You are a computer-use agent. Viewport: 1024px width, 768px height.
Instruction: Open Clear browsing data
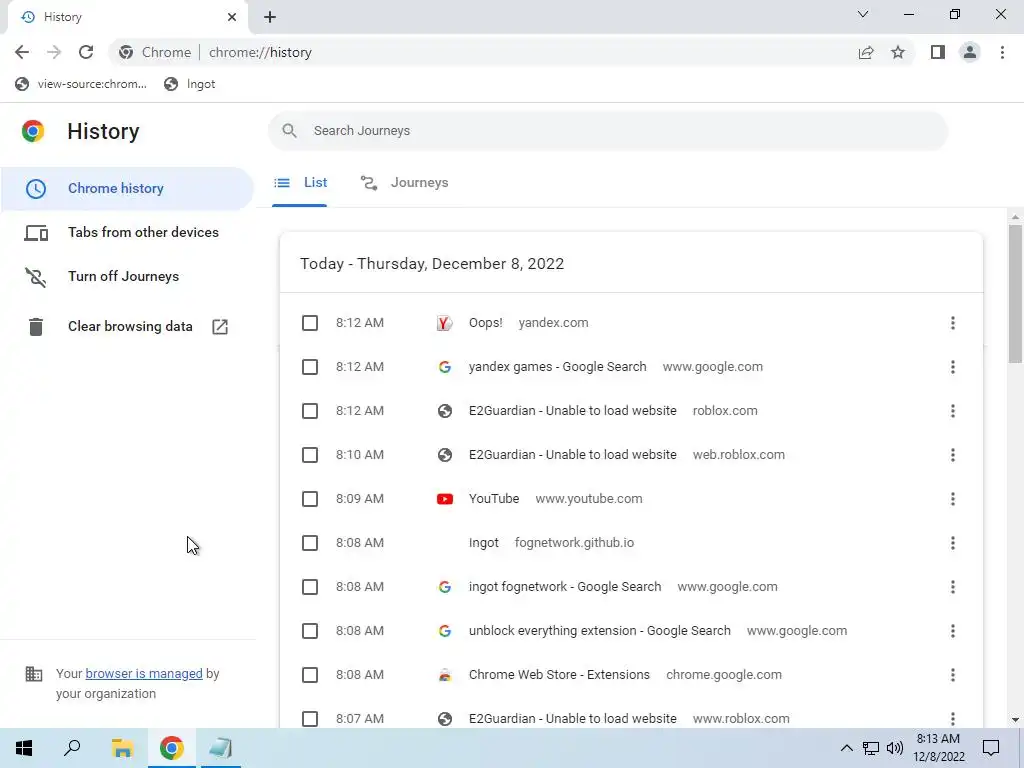coord(127,327)
